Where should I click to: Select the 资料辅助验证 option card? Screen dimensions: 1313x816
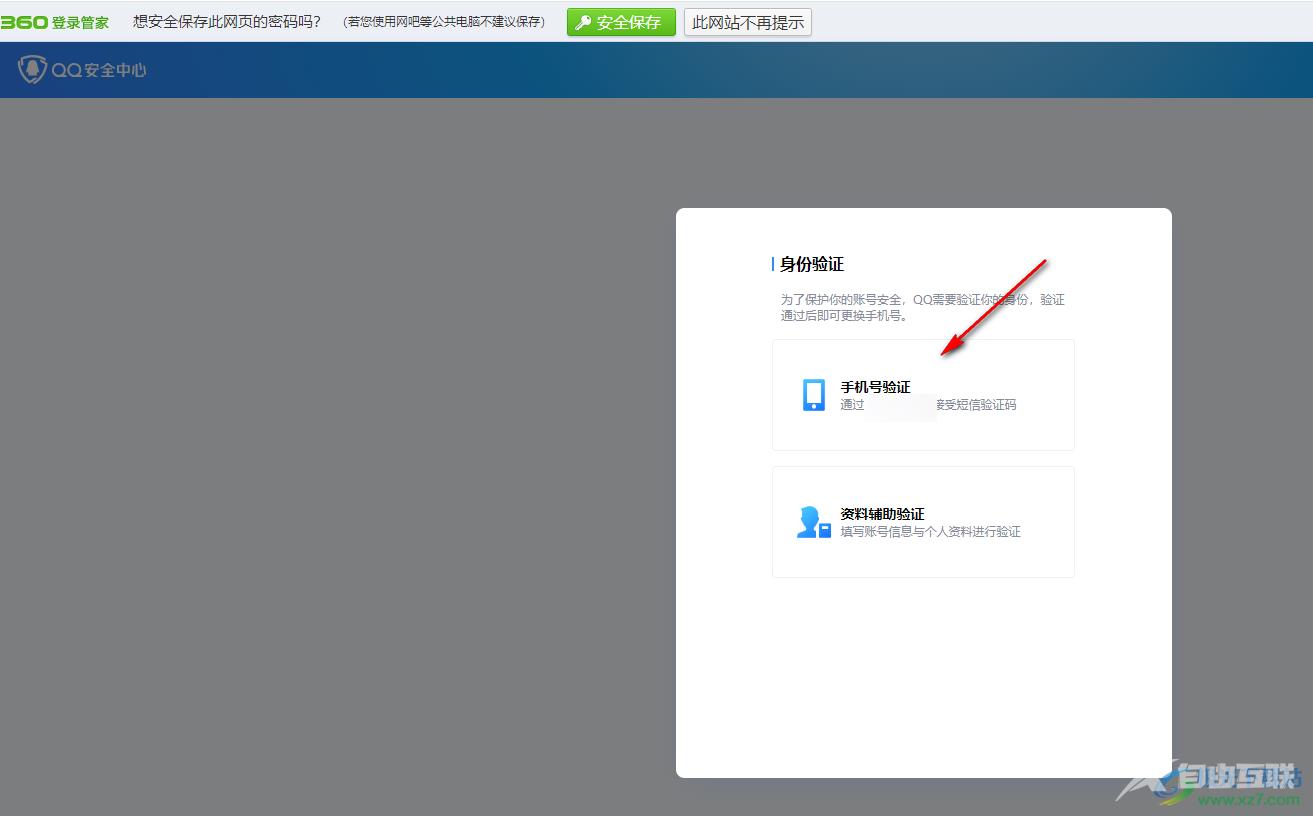(x=923, y=522)
